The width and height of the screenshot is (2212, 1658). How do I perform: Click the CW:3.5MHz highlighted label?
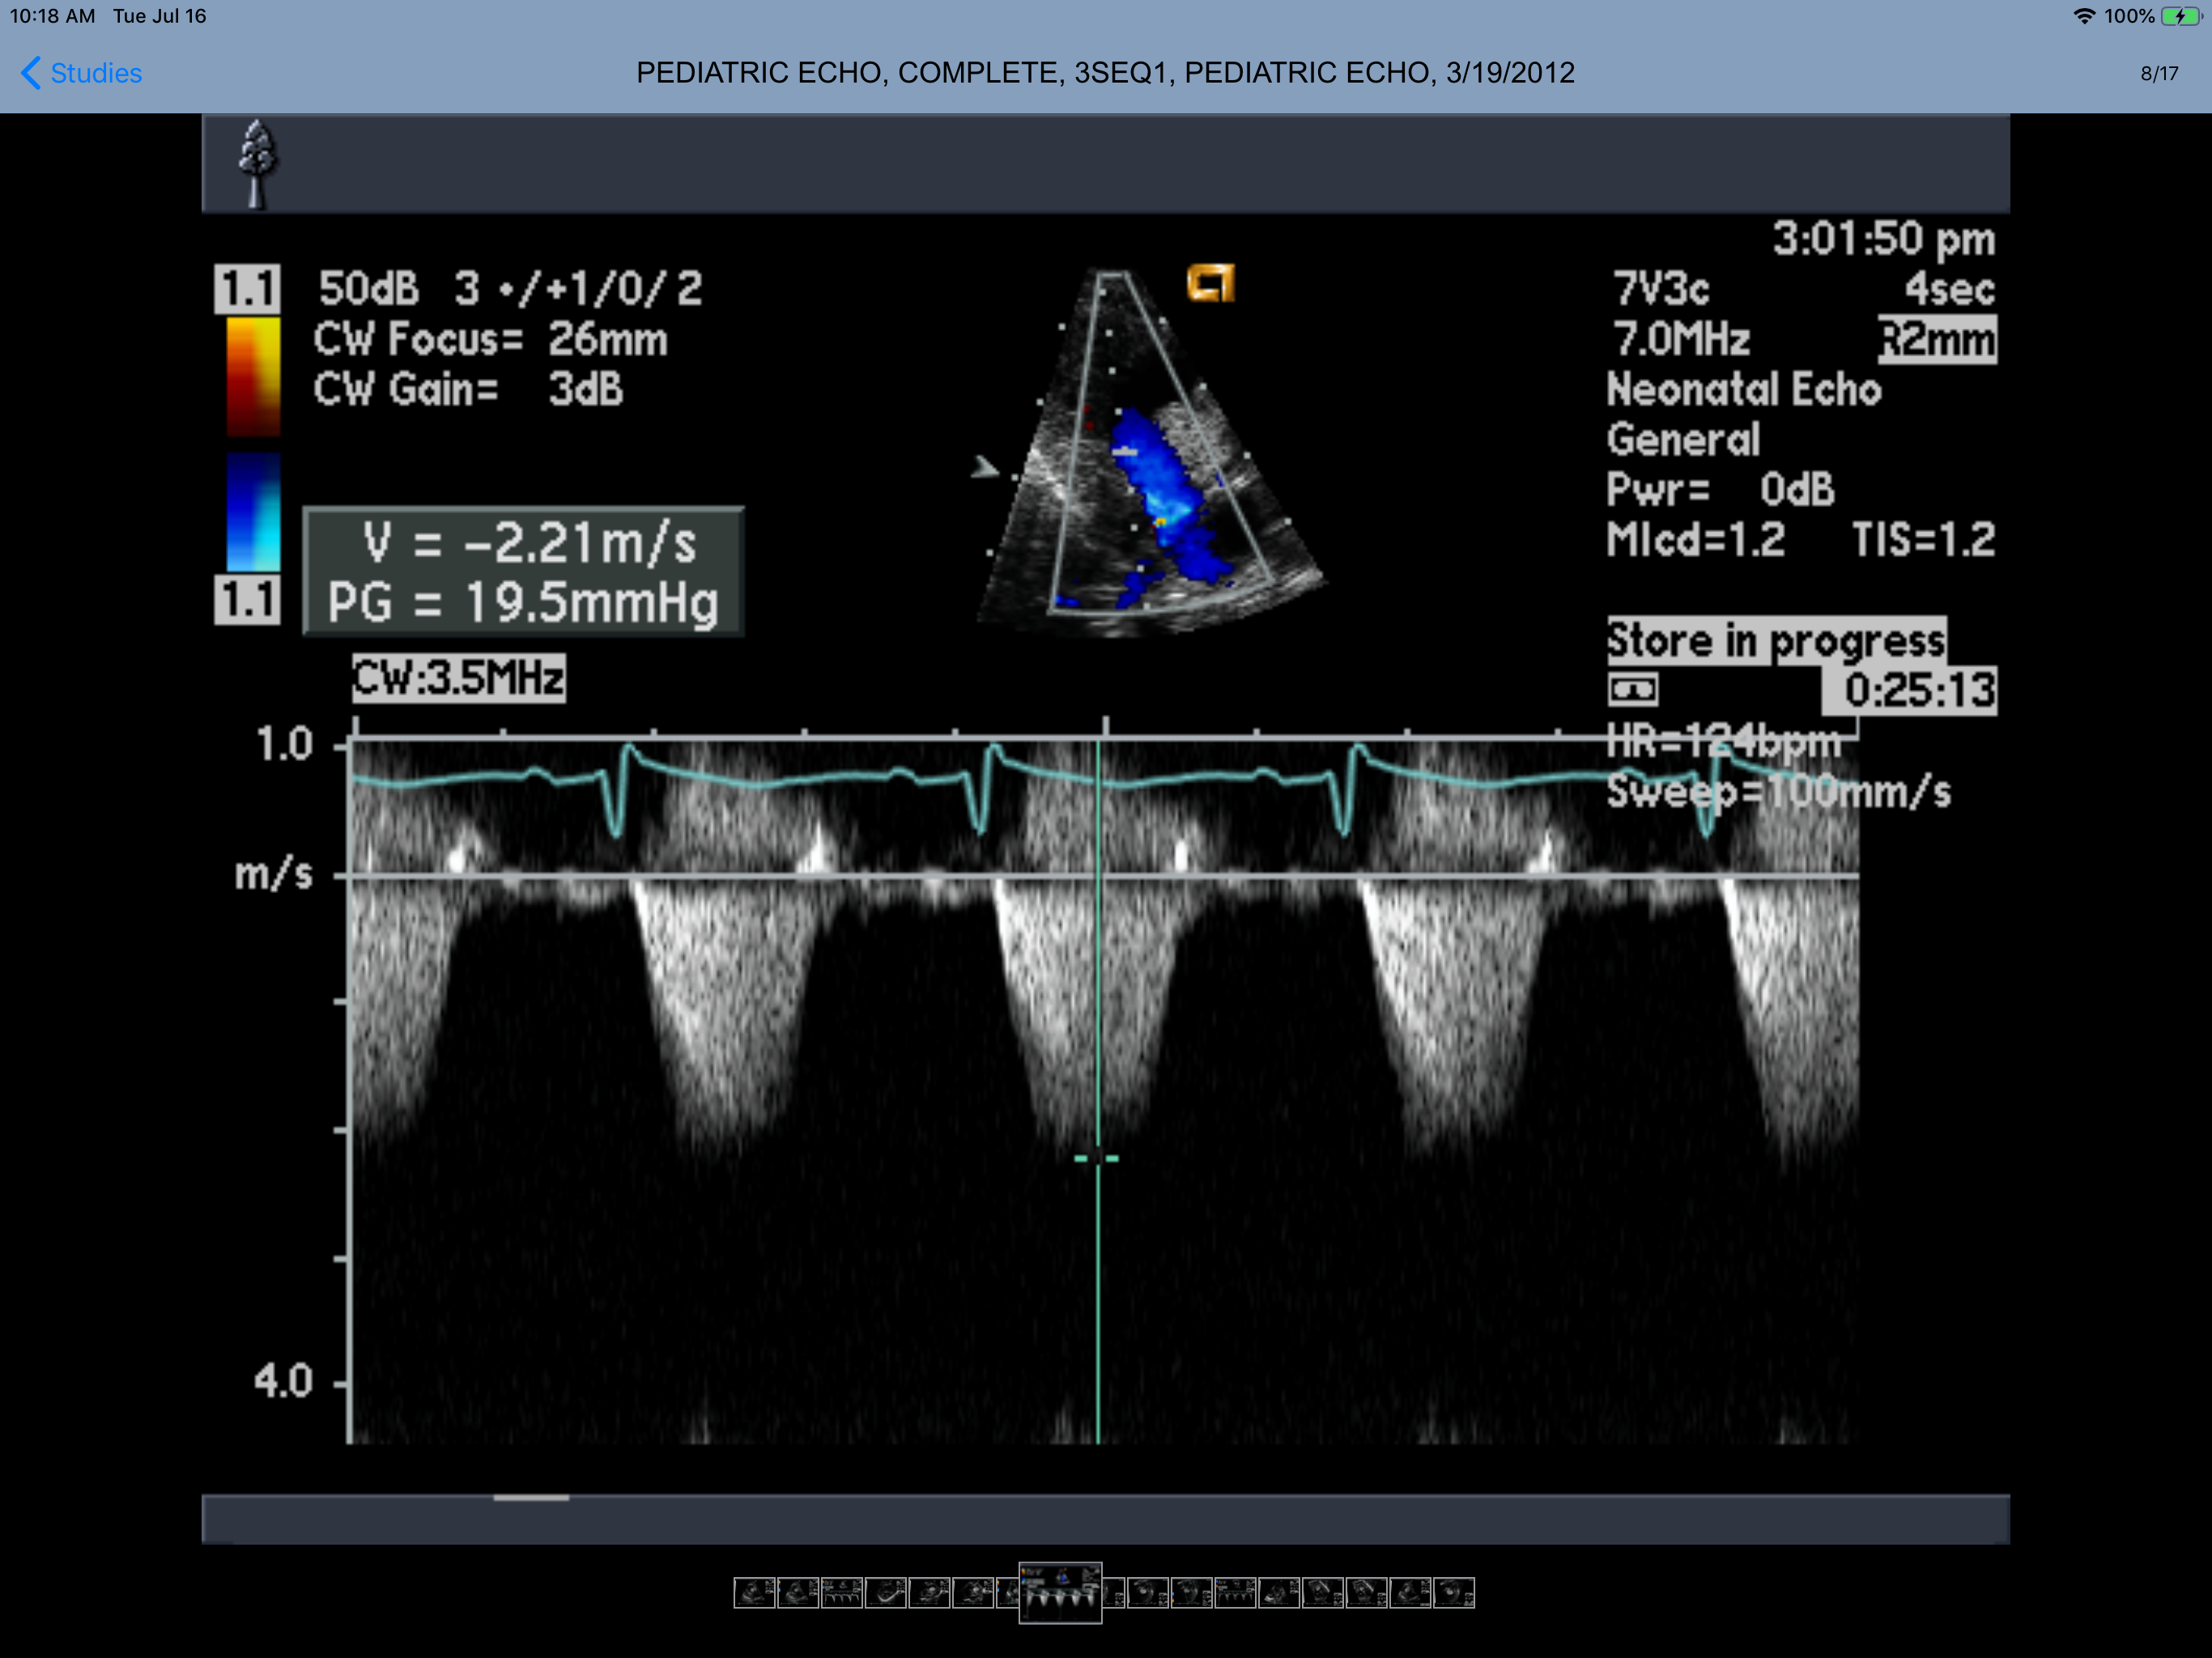coord(459,678)
